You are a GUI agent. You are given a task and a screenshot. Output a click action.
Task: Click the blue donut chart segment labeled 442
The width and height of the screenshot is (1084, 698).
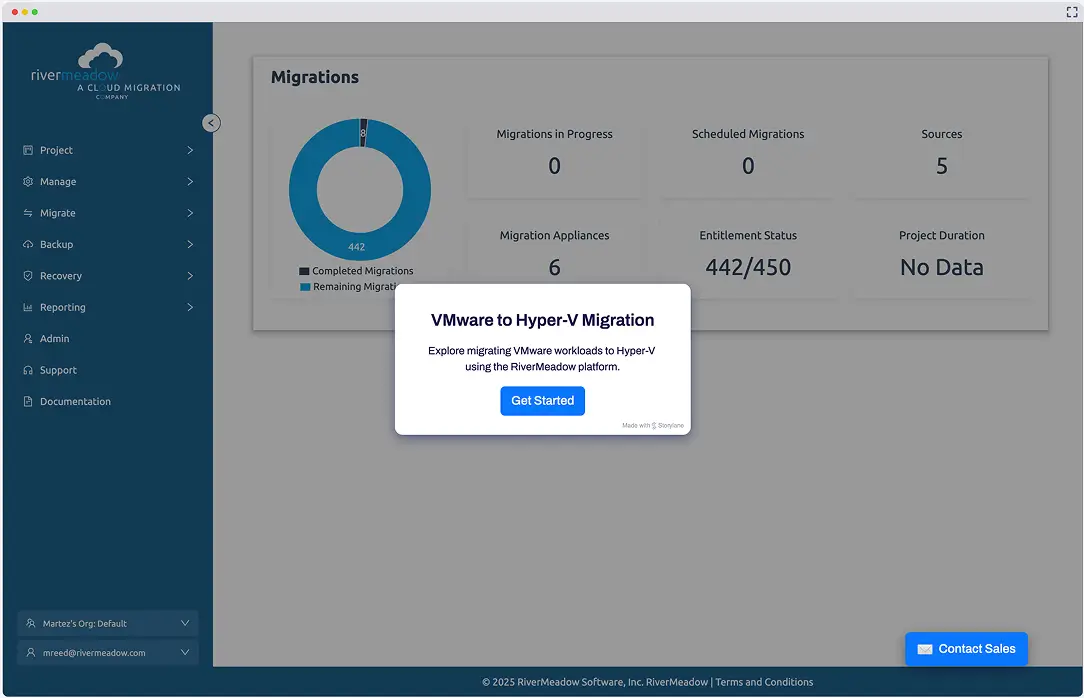pos(357,247)
